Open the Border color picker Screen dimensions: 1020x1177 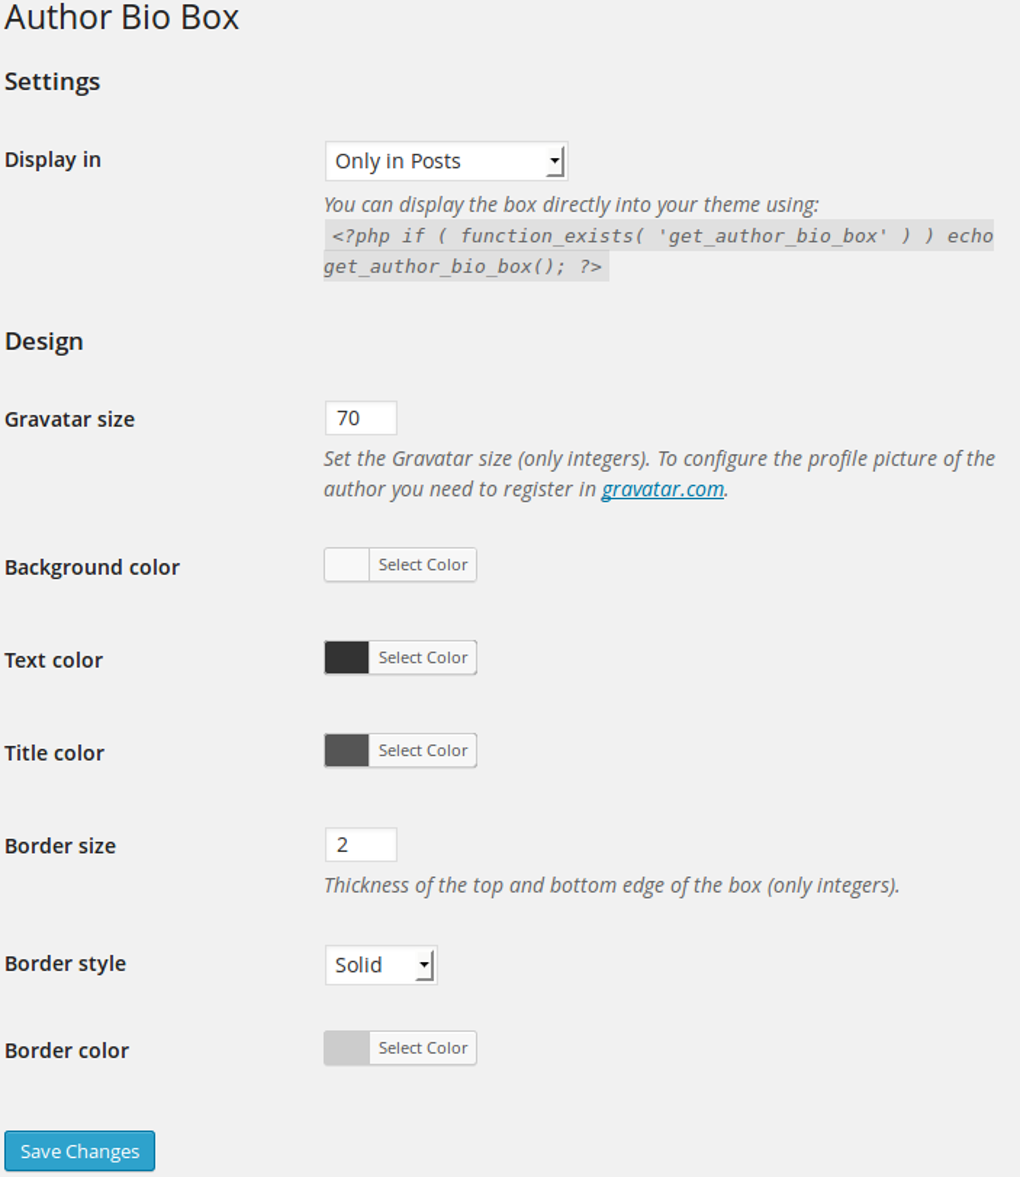421,1048
